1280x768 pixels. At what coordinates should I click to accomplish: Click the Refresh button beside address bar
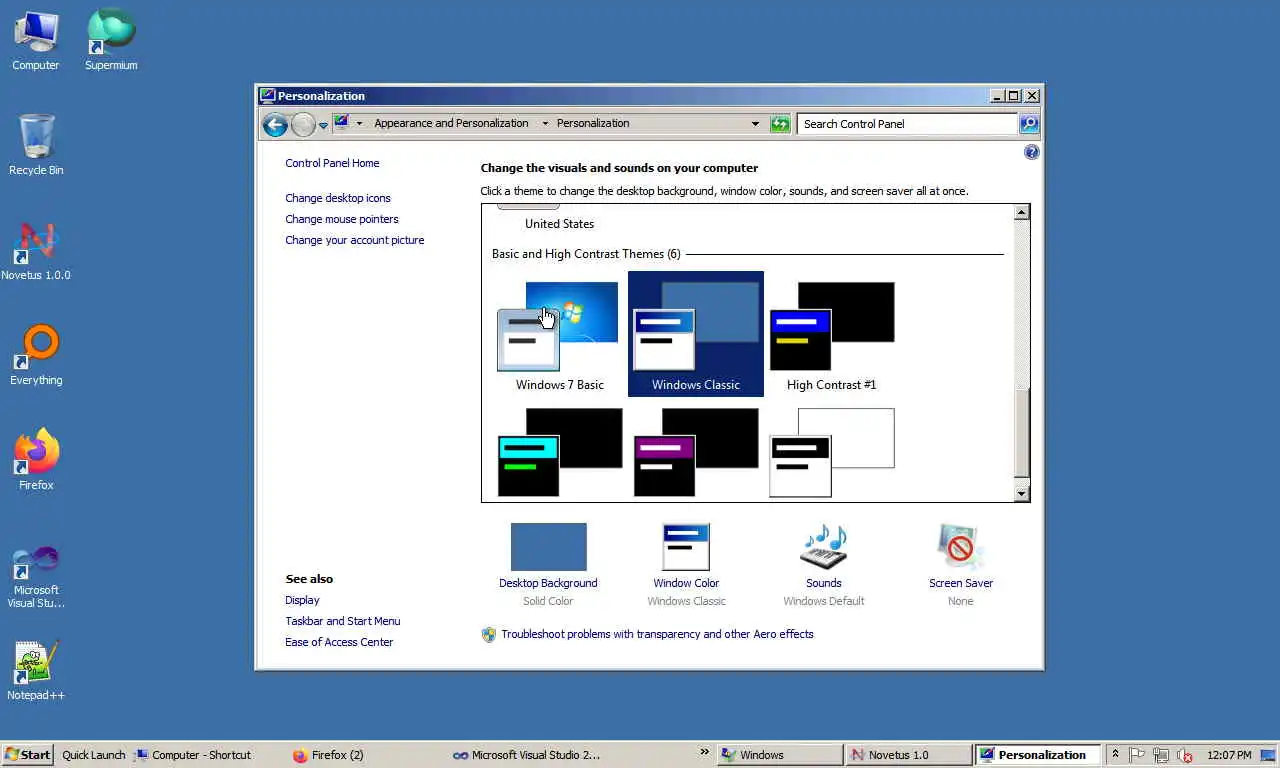(x=780, y=124)
